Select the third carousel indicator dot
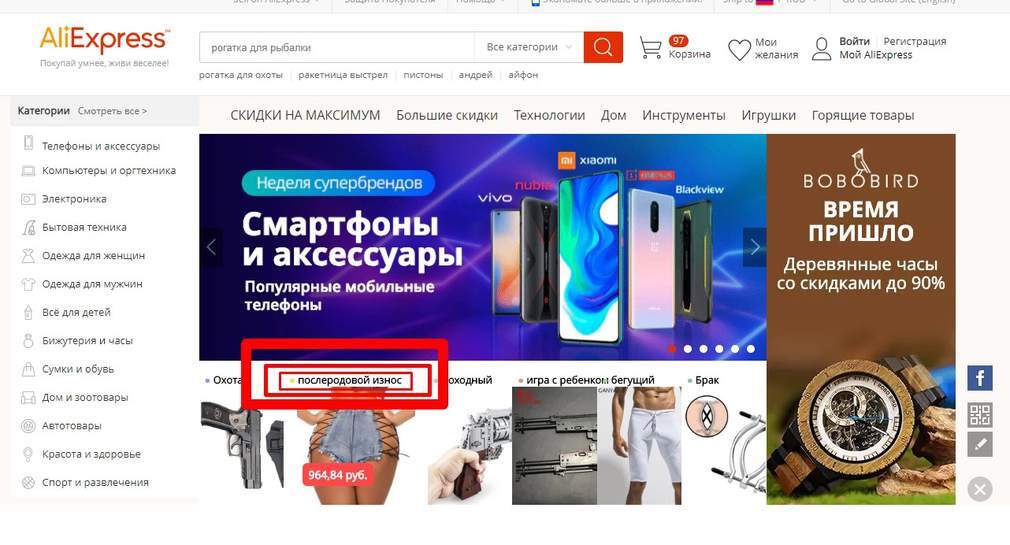Viewport: 1010px width, 545px height. (x=703, y=349)
